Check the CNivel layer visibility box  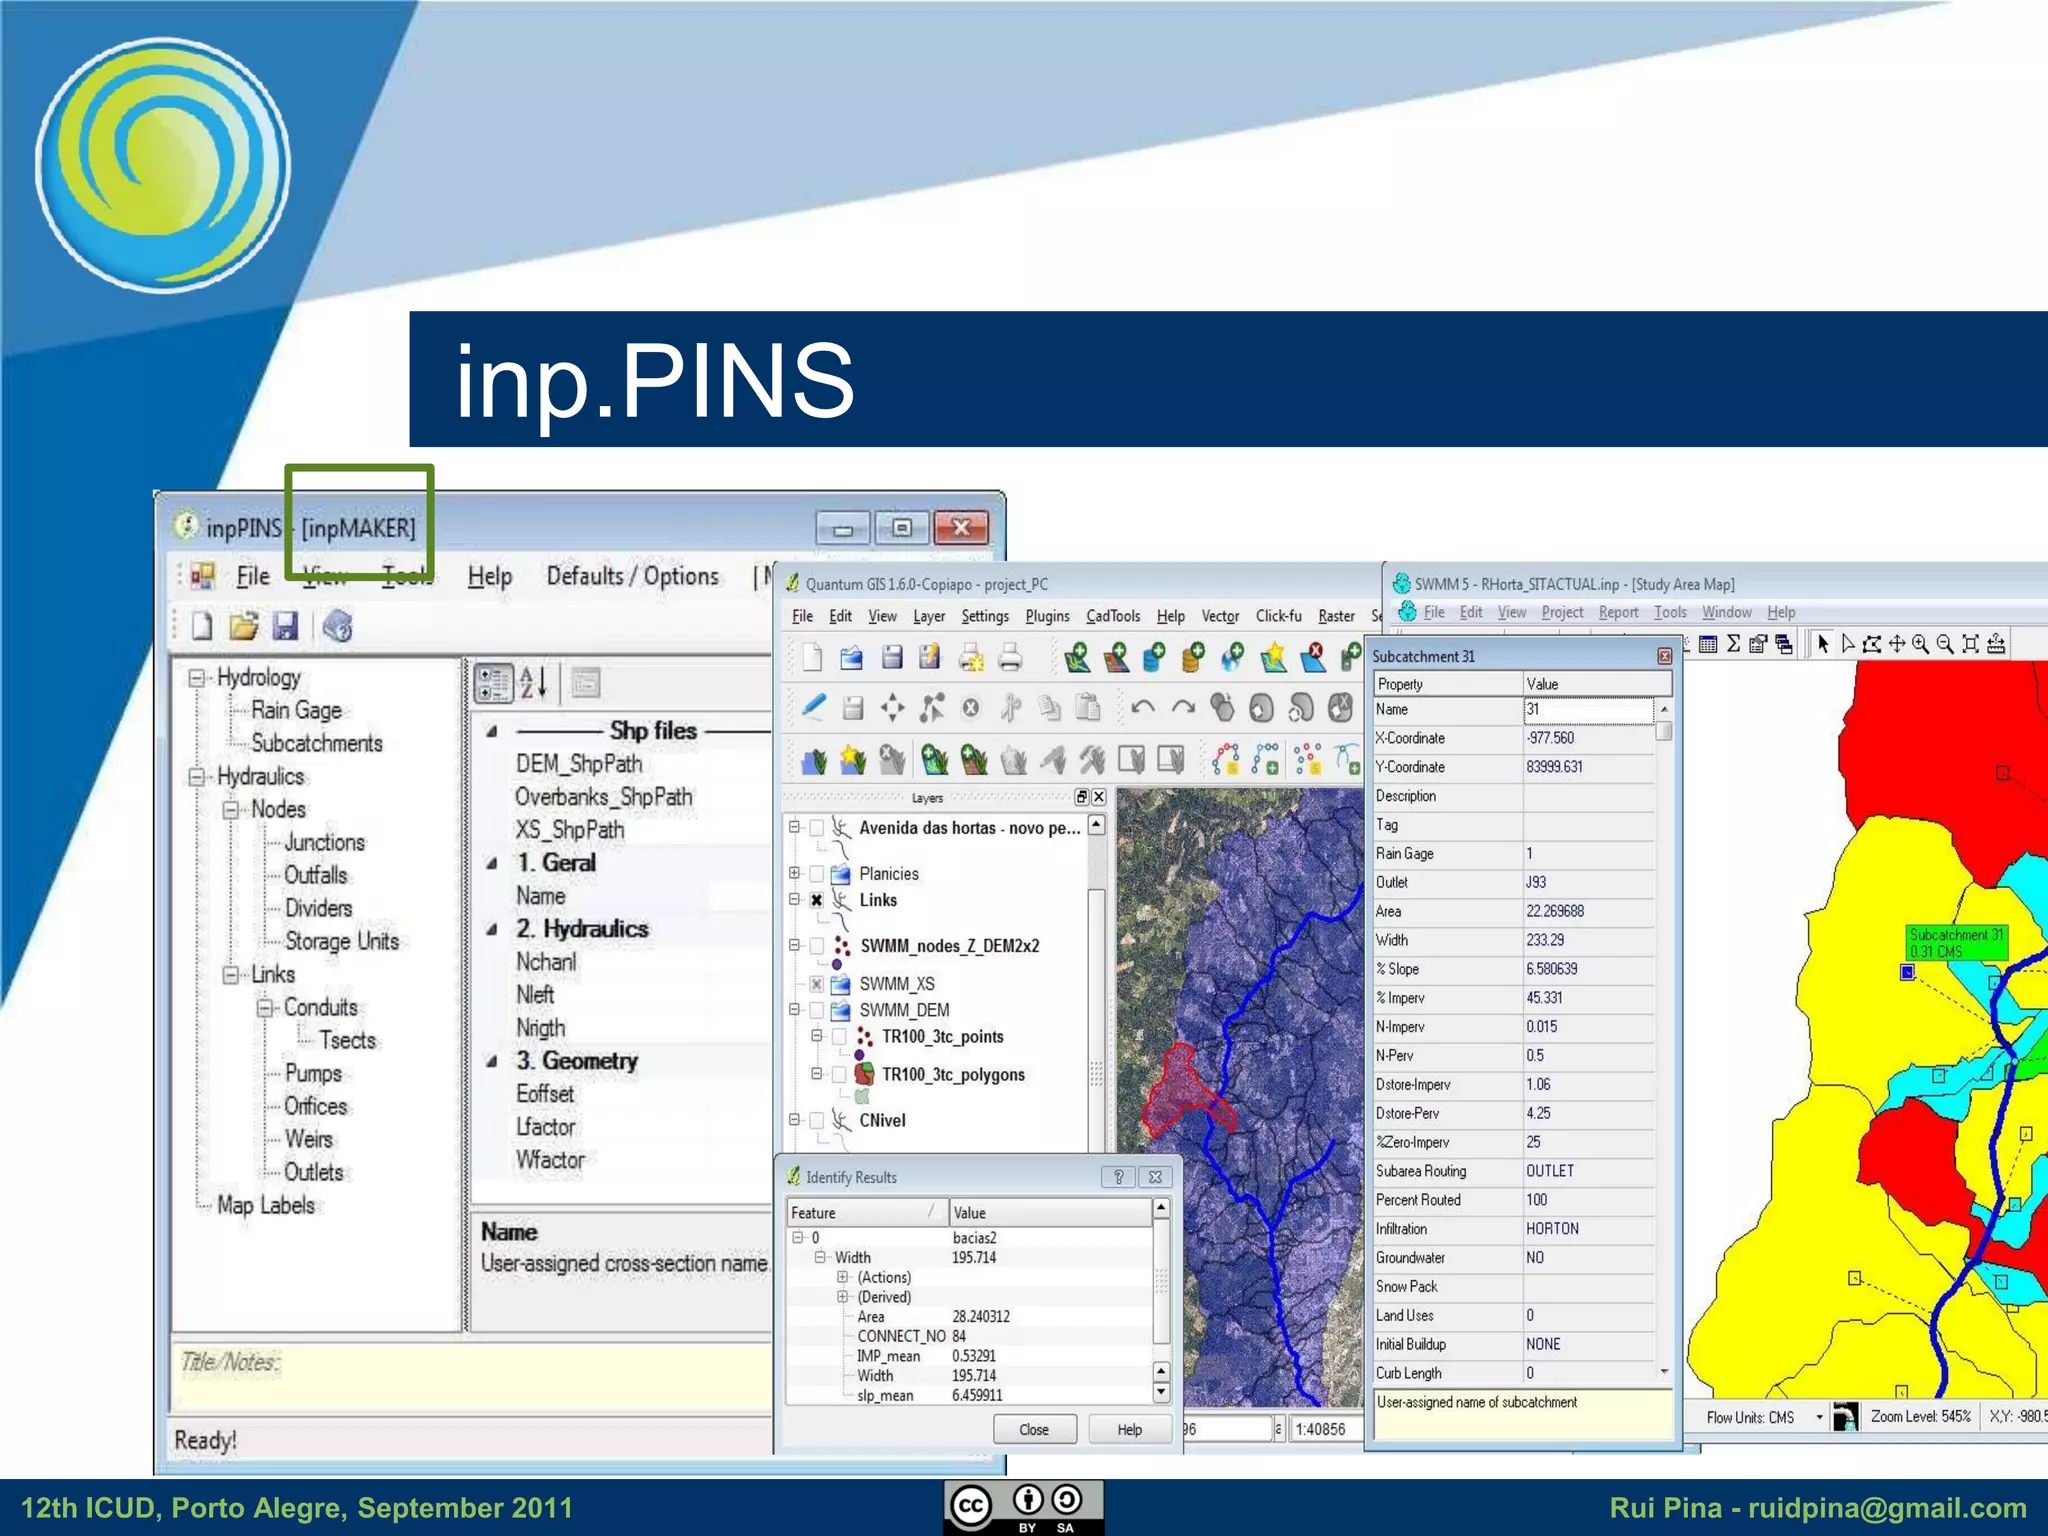(817, 1120)
